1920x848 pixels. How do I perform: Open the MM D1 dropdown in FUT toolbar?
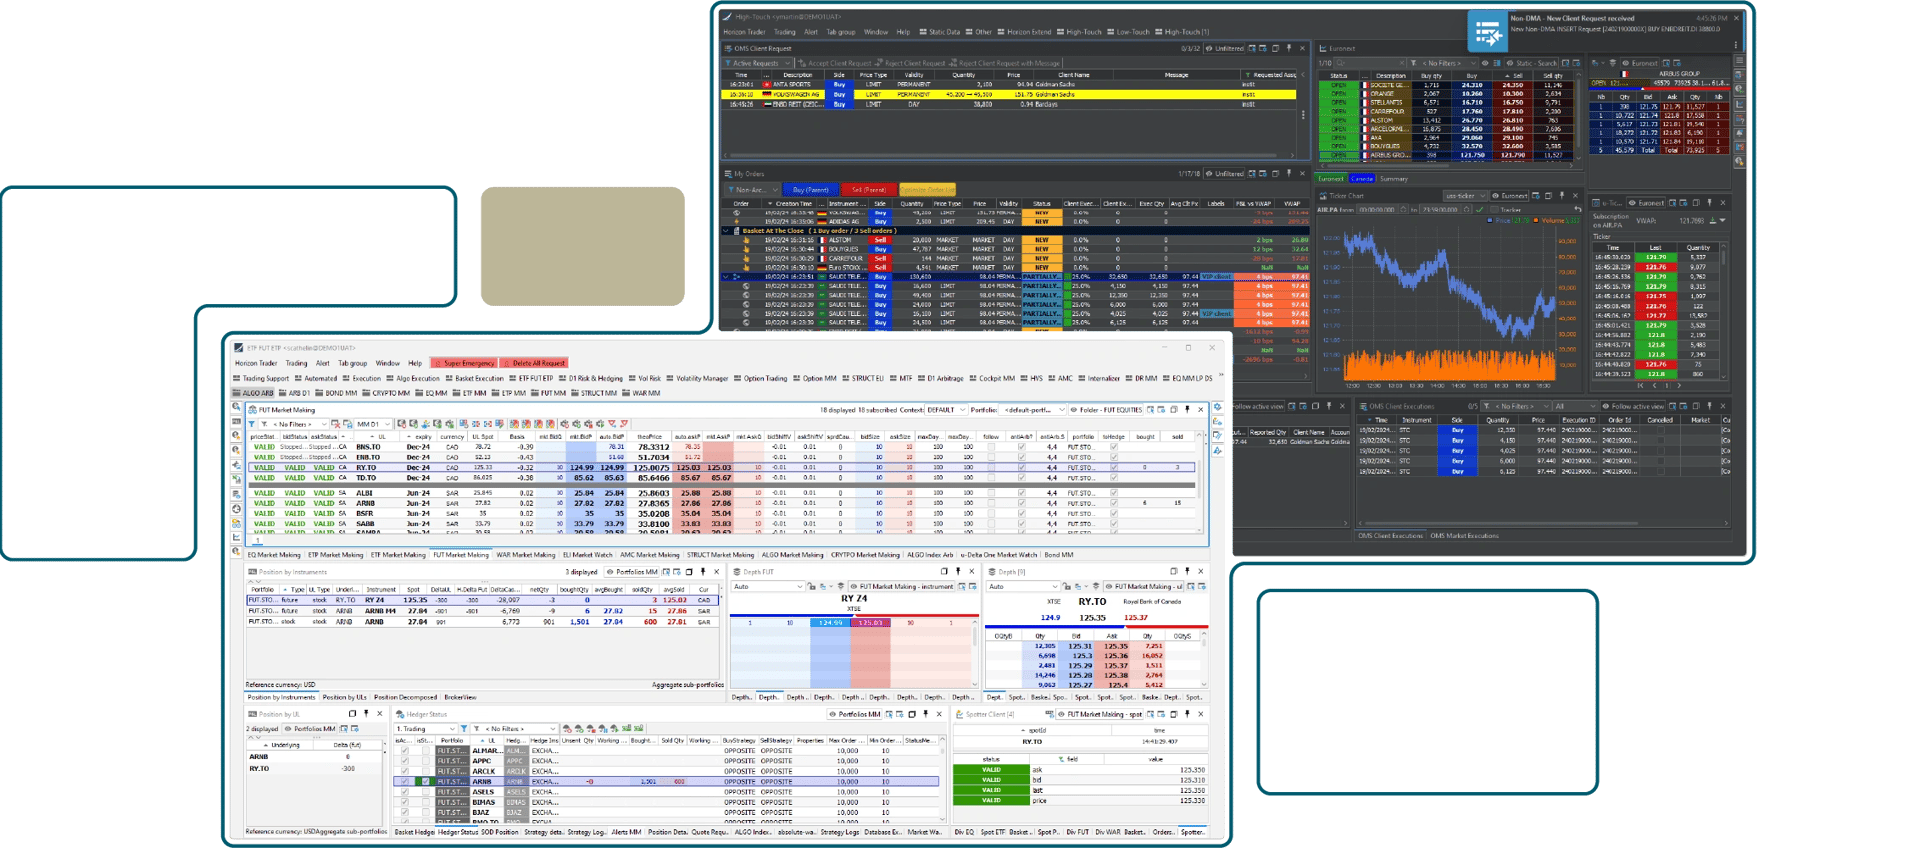click(x=372, y=424)
